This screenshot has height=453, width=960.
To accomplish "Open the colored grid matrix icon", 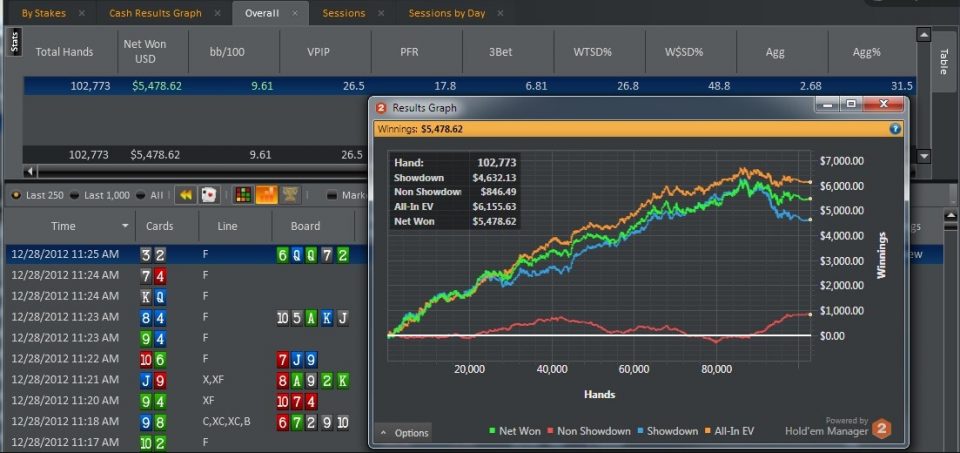I will 243,195.
